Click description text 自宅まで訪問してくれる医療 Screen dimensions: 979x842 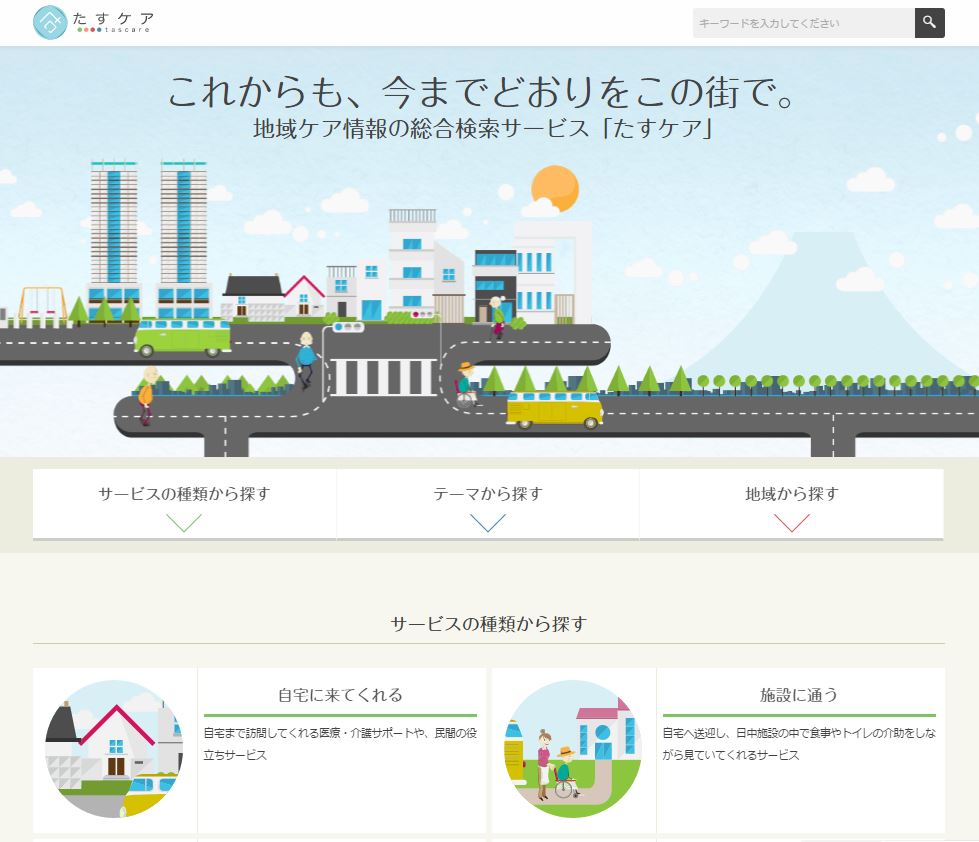pos(340,744)
